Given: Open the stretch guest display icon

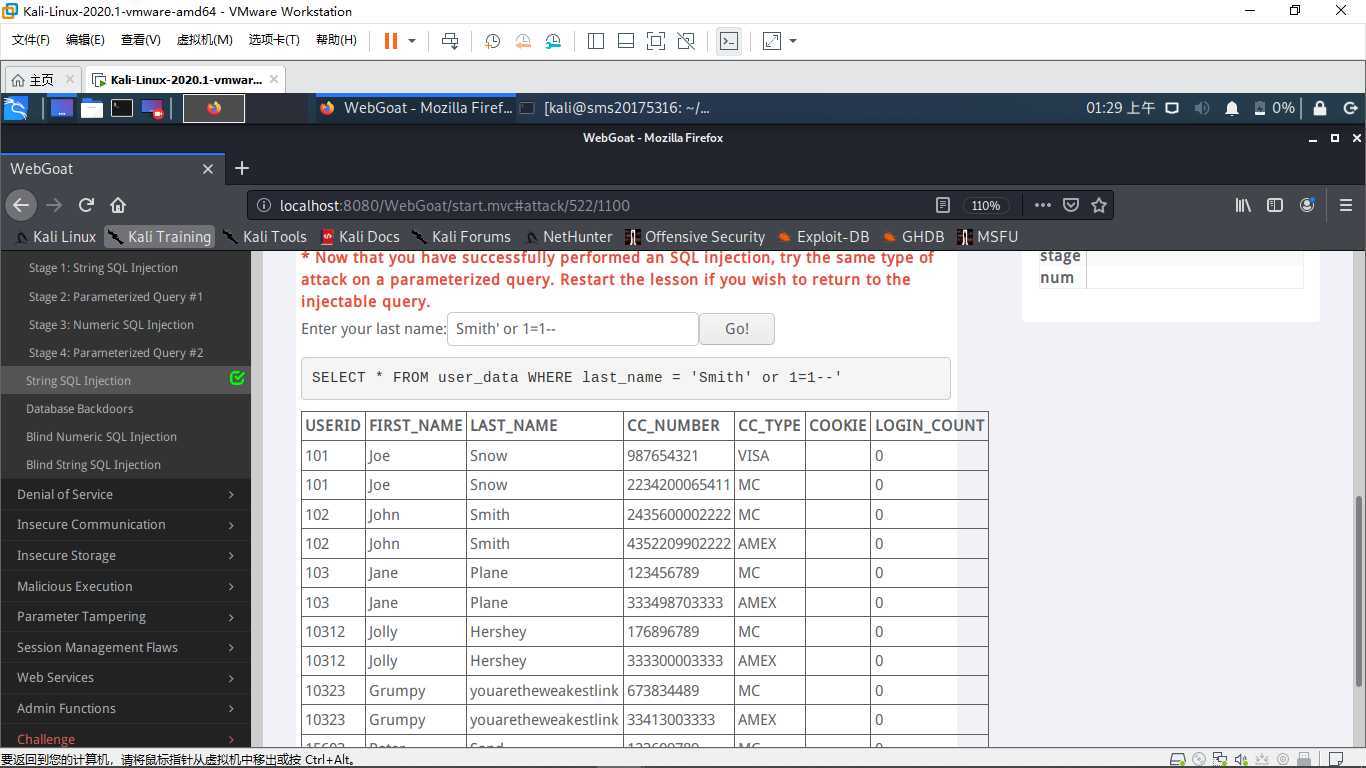Looking at the screenshot, I should click(772, 41).
